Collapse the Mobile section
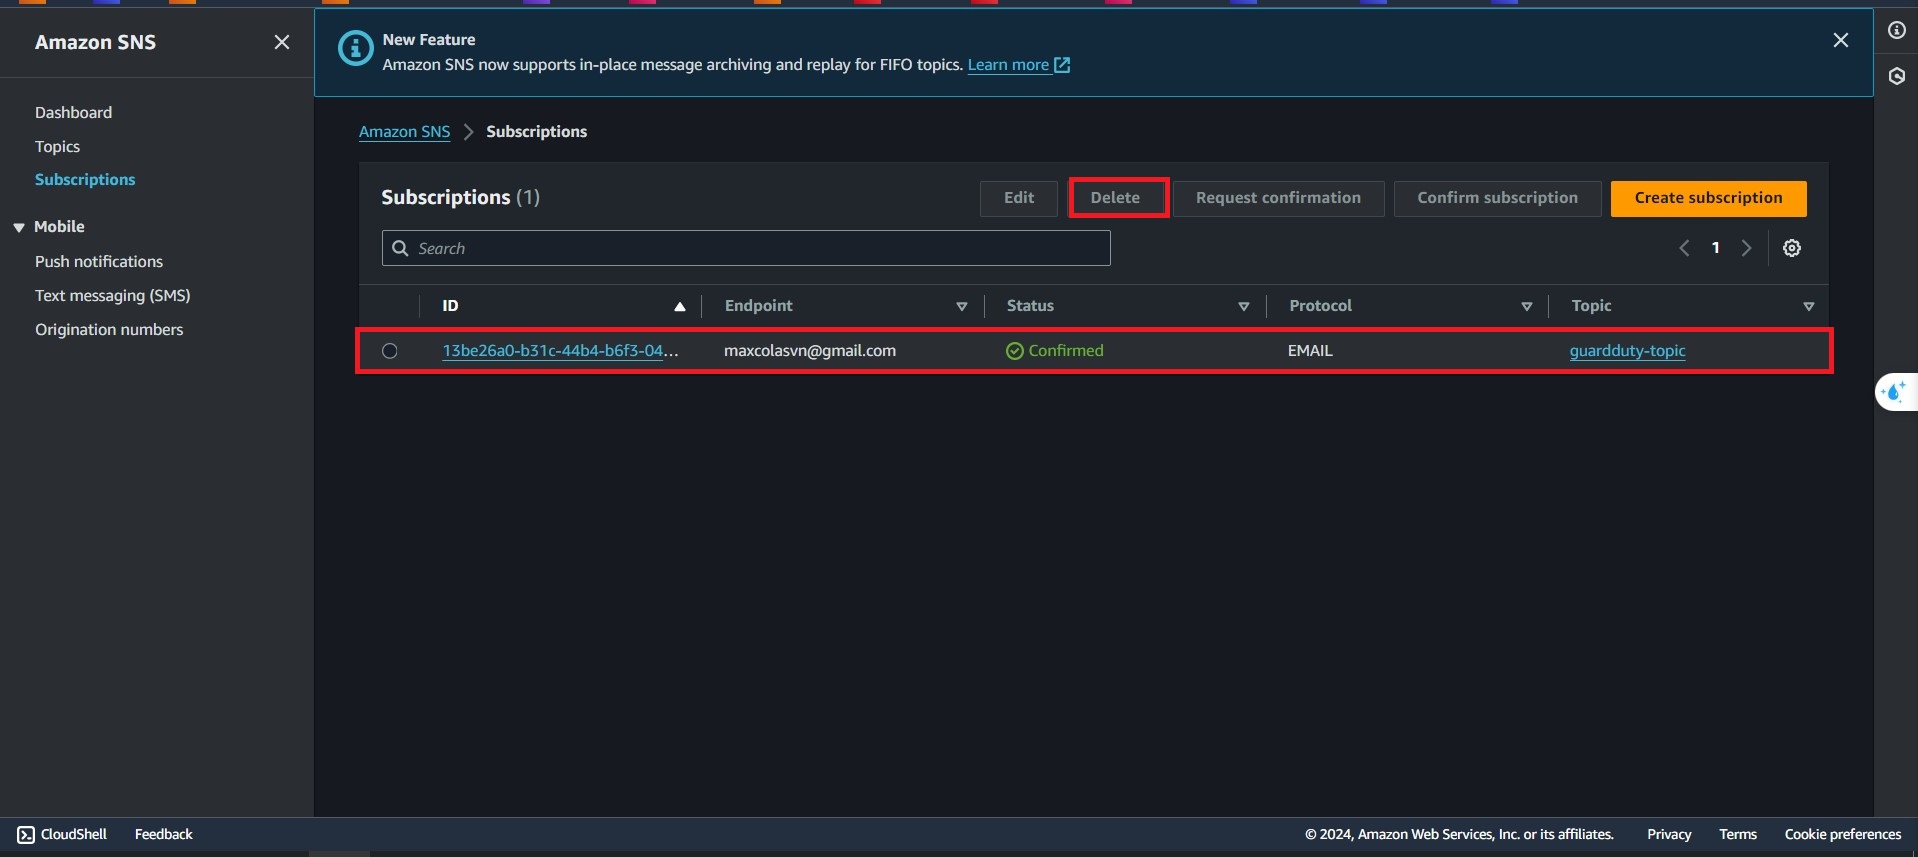 click(x=19, y=227)
